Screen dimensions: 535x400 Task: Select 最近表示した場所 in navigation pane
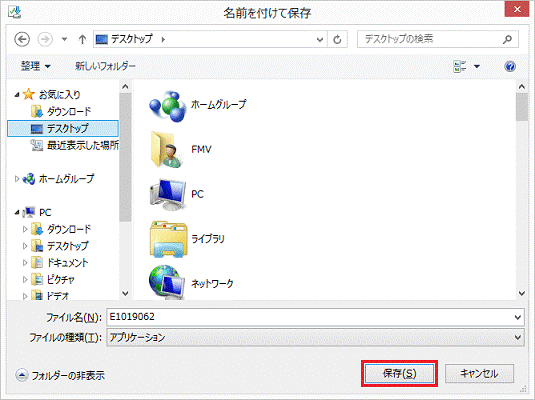click(x=83, y=145)
